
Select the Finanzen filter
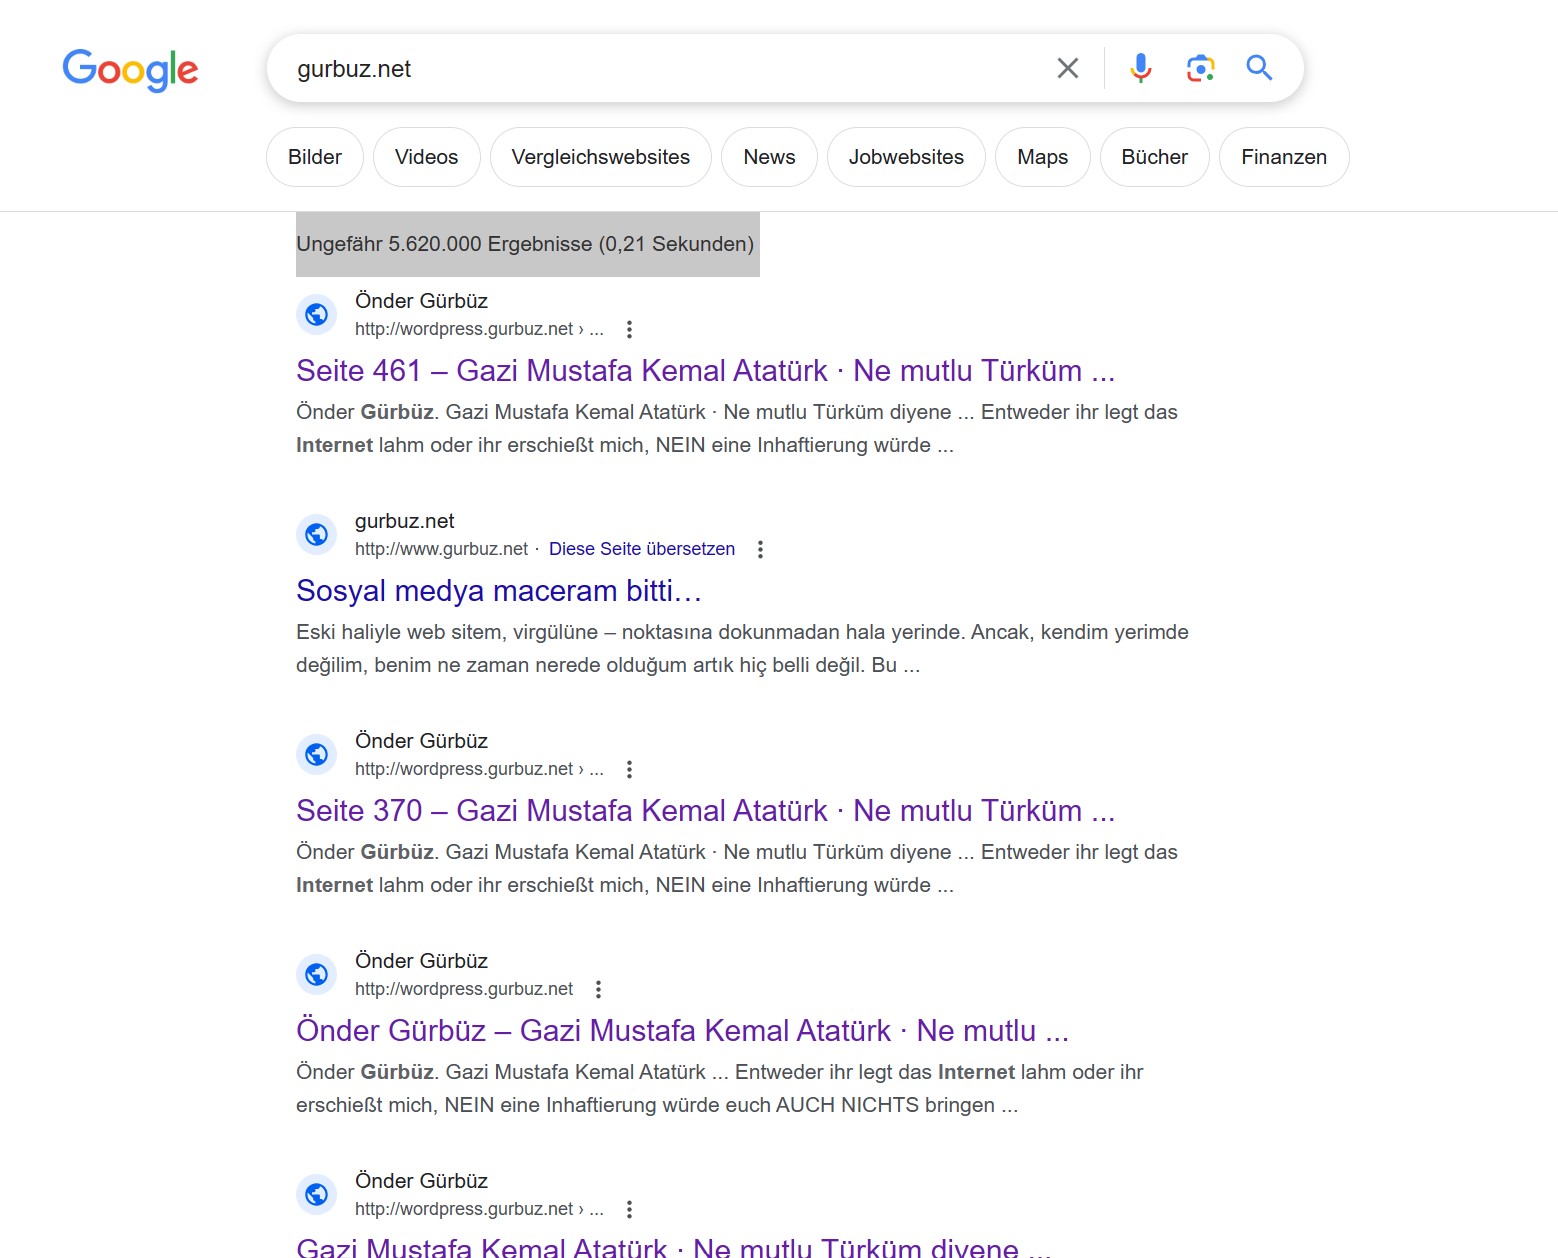(1284, 157)
